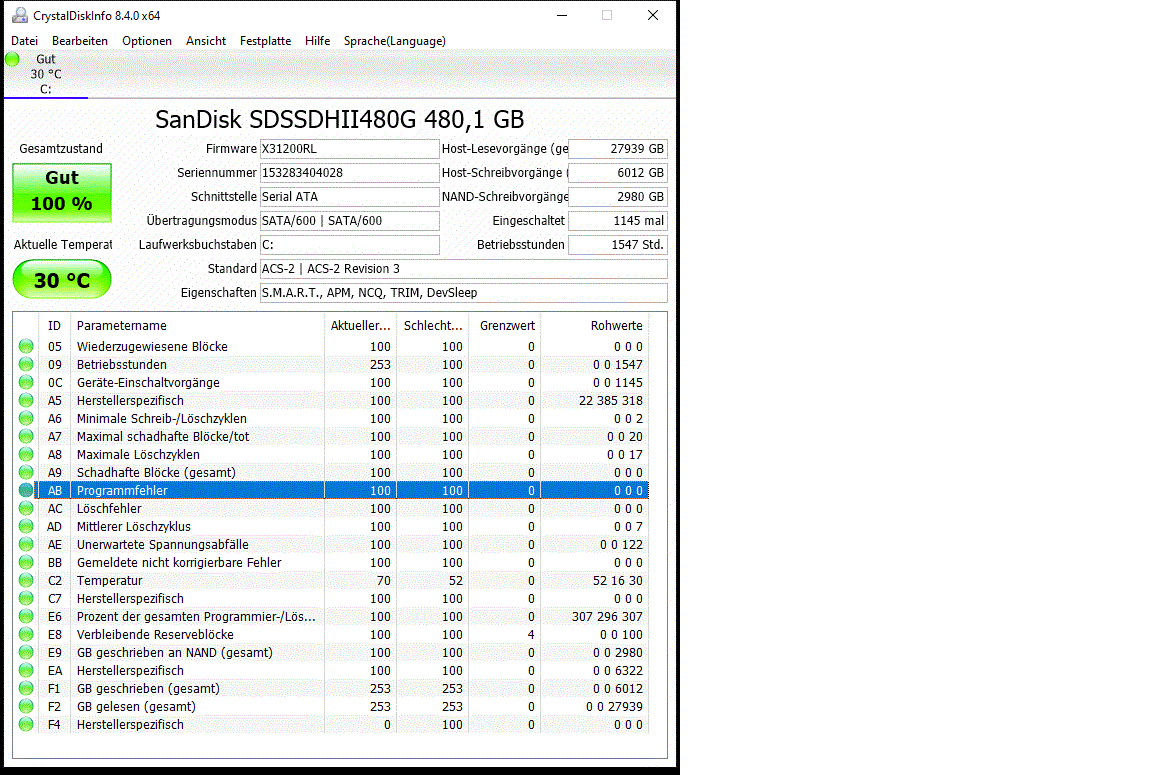Select the Löschfehler parameter name
The width and height of the screenshot is (1152, 775).
(109, 508)
